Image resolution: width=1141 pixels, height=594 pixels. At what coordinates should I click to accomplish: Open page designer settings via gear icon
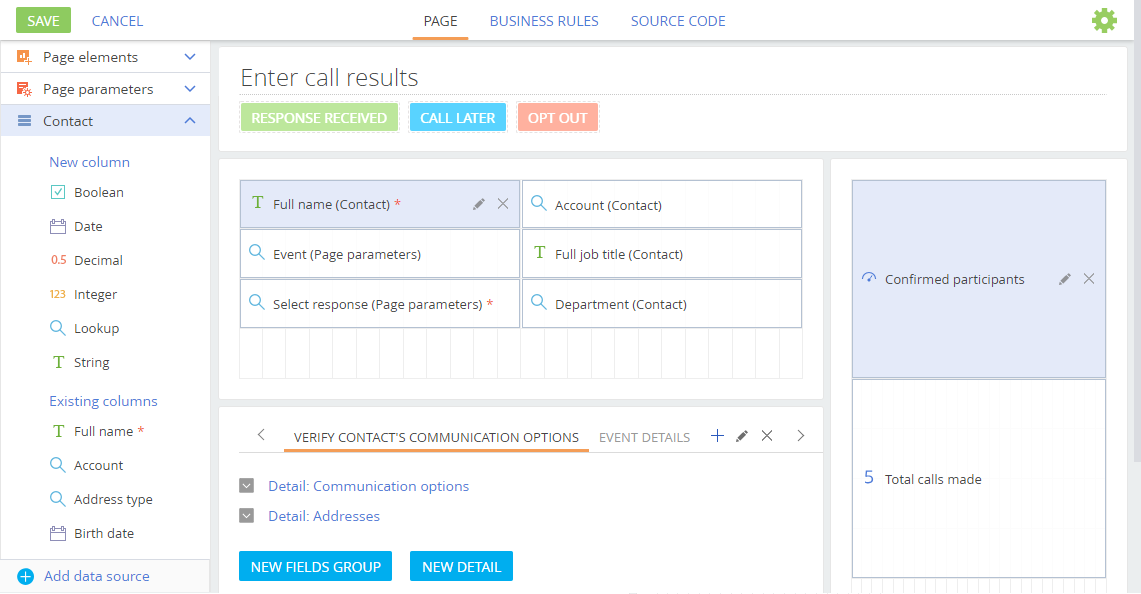[1104, 20]
